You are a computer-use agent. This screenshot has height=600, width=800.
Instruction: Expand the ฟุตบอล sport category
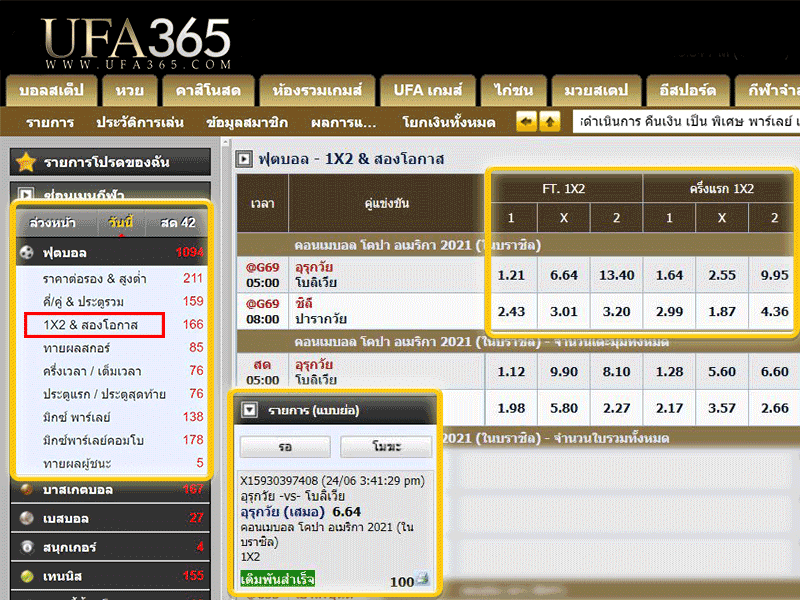(x=112, y=252)
